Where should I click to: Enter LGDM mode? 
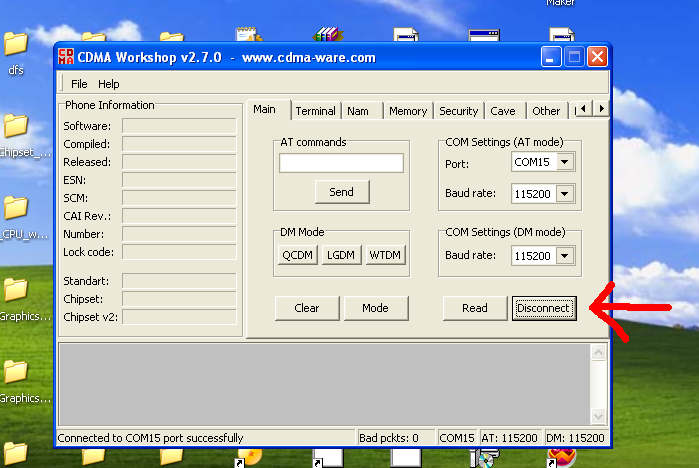[341, 255]
